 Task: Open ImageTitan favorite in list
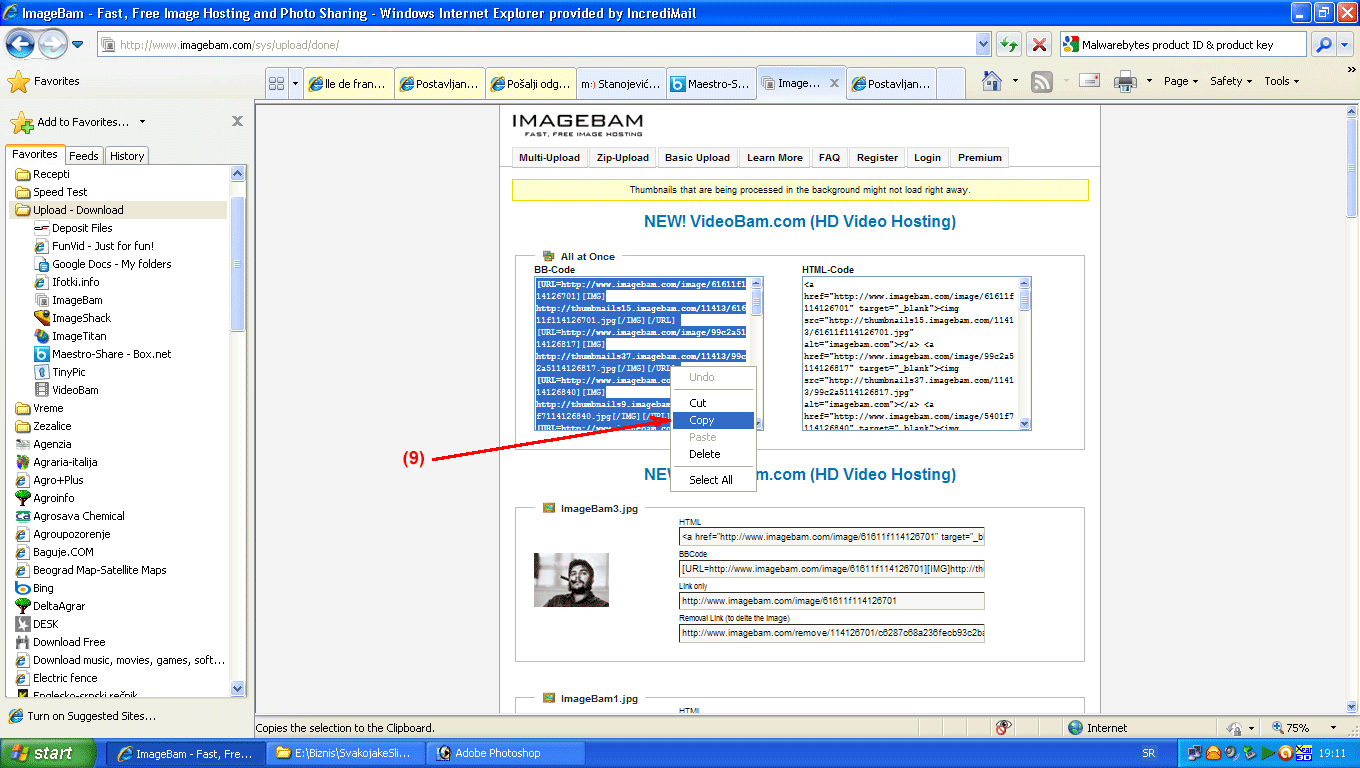[x=79, y=336]
